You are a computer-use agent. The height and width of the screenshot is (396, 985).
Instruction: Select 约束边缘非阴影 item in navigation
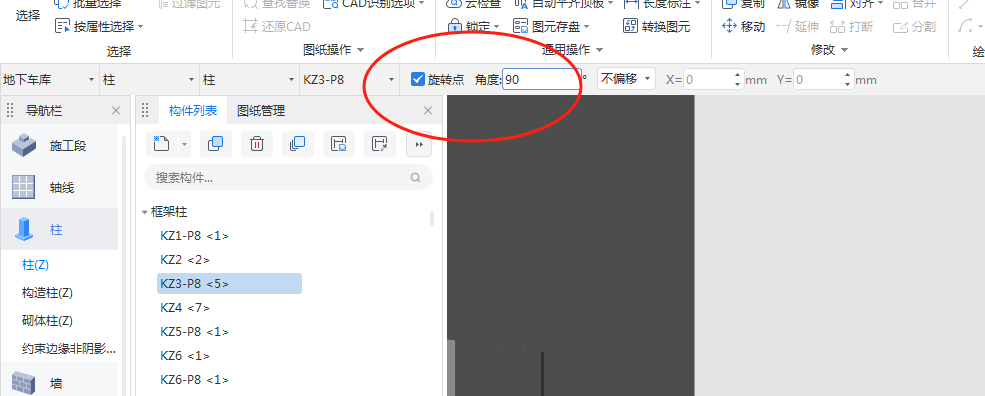pyautogui.click(x=68, y=348)
